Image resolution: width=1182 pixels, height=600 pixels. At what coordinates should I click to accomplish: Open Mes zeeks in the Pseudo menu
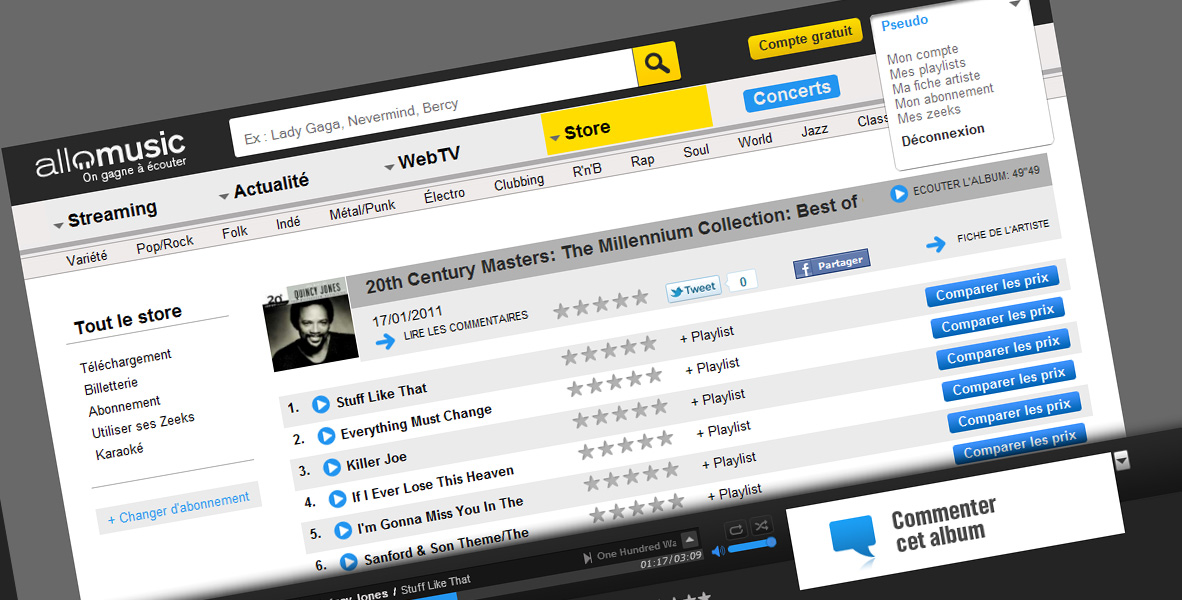click(x=929, y=113)
